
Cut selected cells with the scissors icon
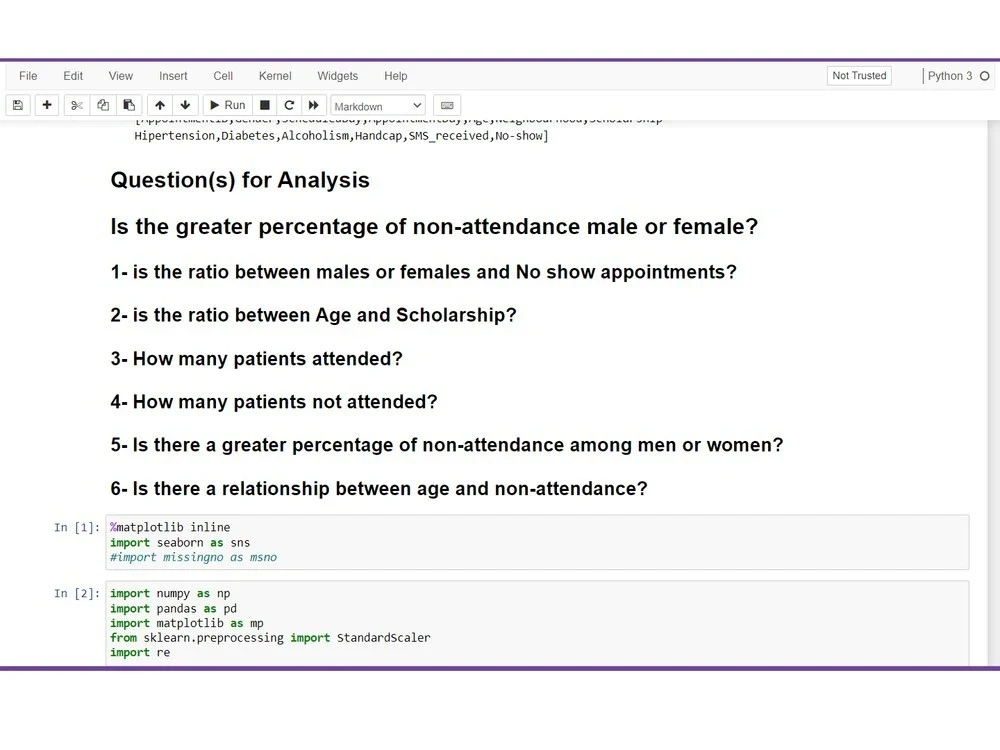[x=77, y=105]
